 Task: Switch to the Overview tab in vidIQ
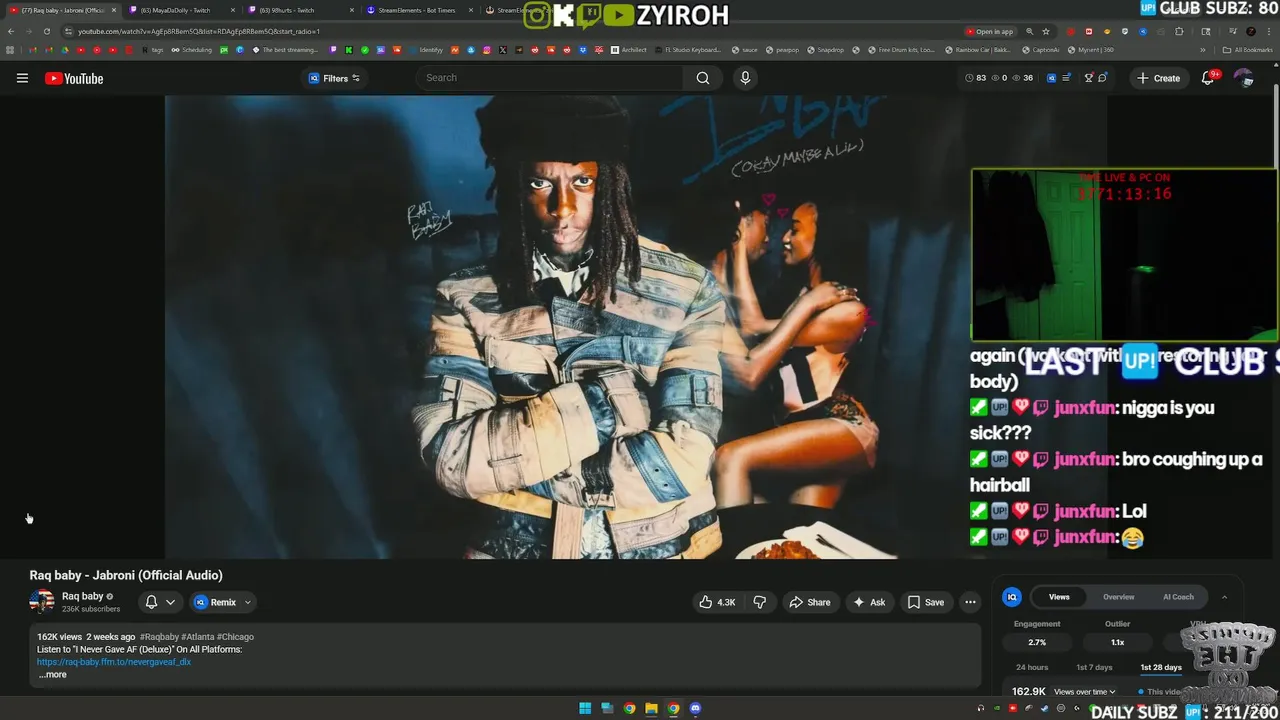[1118, 597]
